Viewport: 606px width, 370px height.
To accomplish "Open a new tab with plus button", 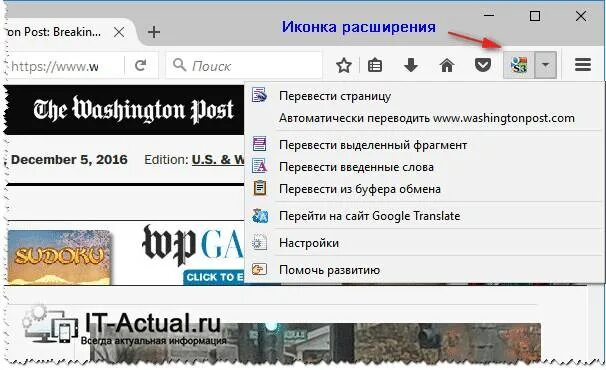I will (x=154, y=32).
